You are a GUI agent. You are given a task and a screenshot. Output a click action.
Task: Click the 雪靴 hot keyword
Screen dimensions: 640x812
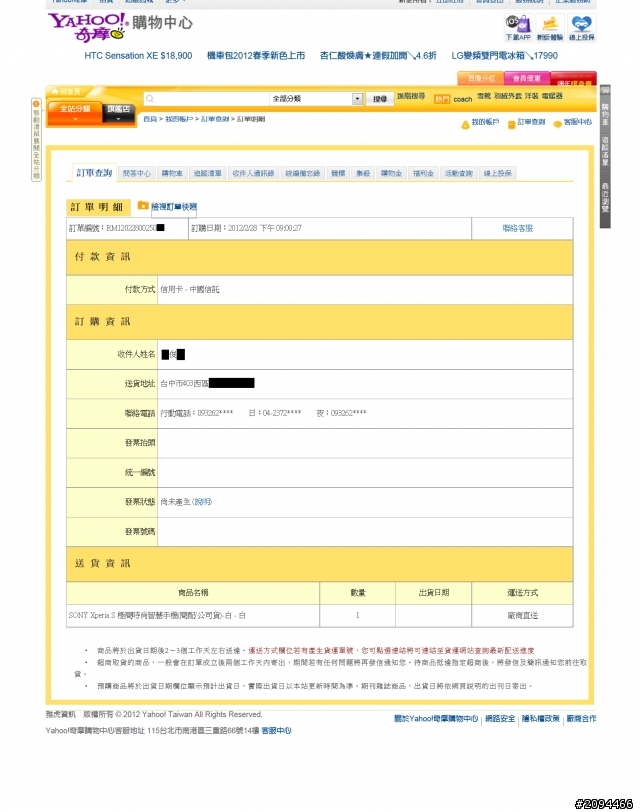[x=484, y=96]
